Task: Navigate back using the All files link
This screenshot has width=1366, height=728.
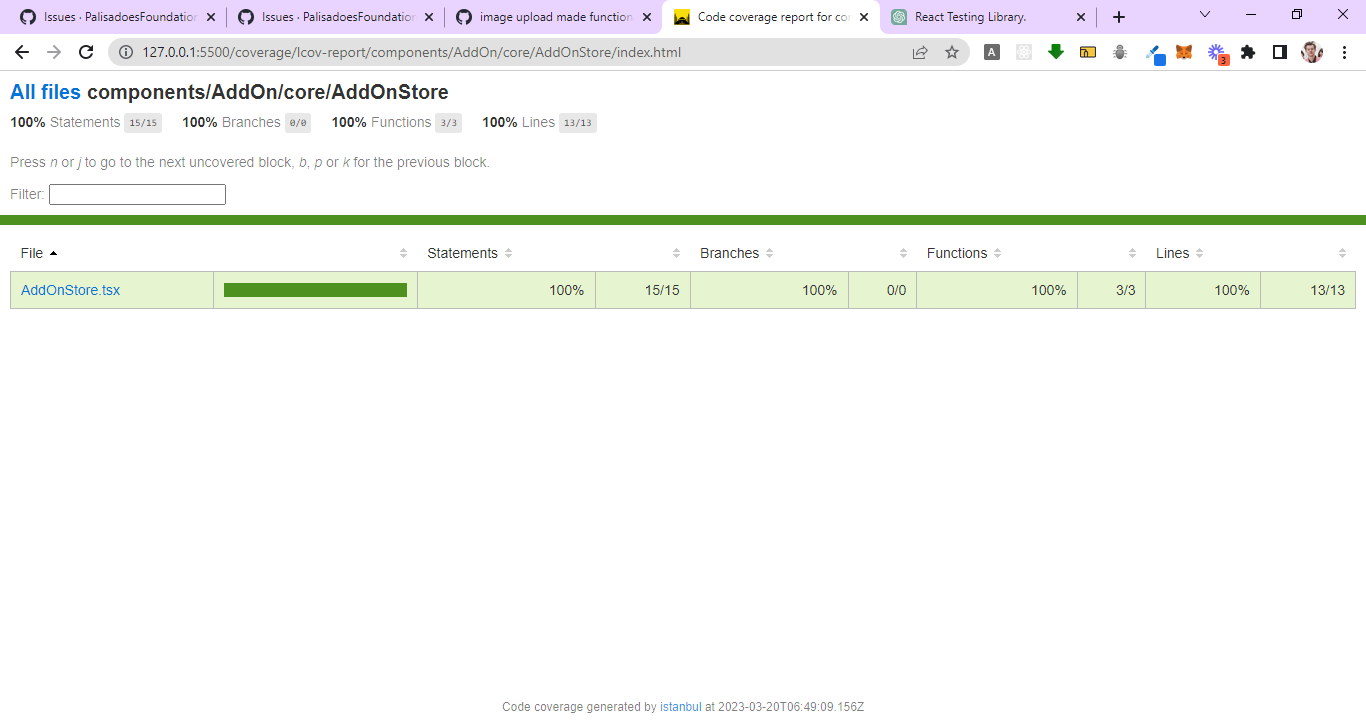Action: pyautogui.click(x=43, y=91)
